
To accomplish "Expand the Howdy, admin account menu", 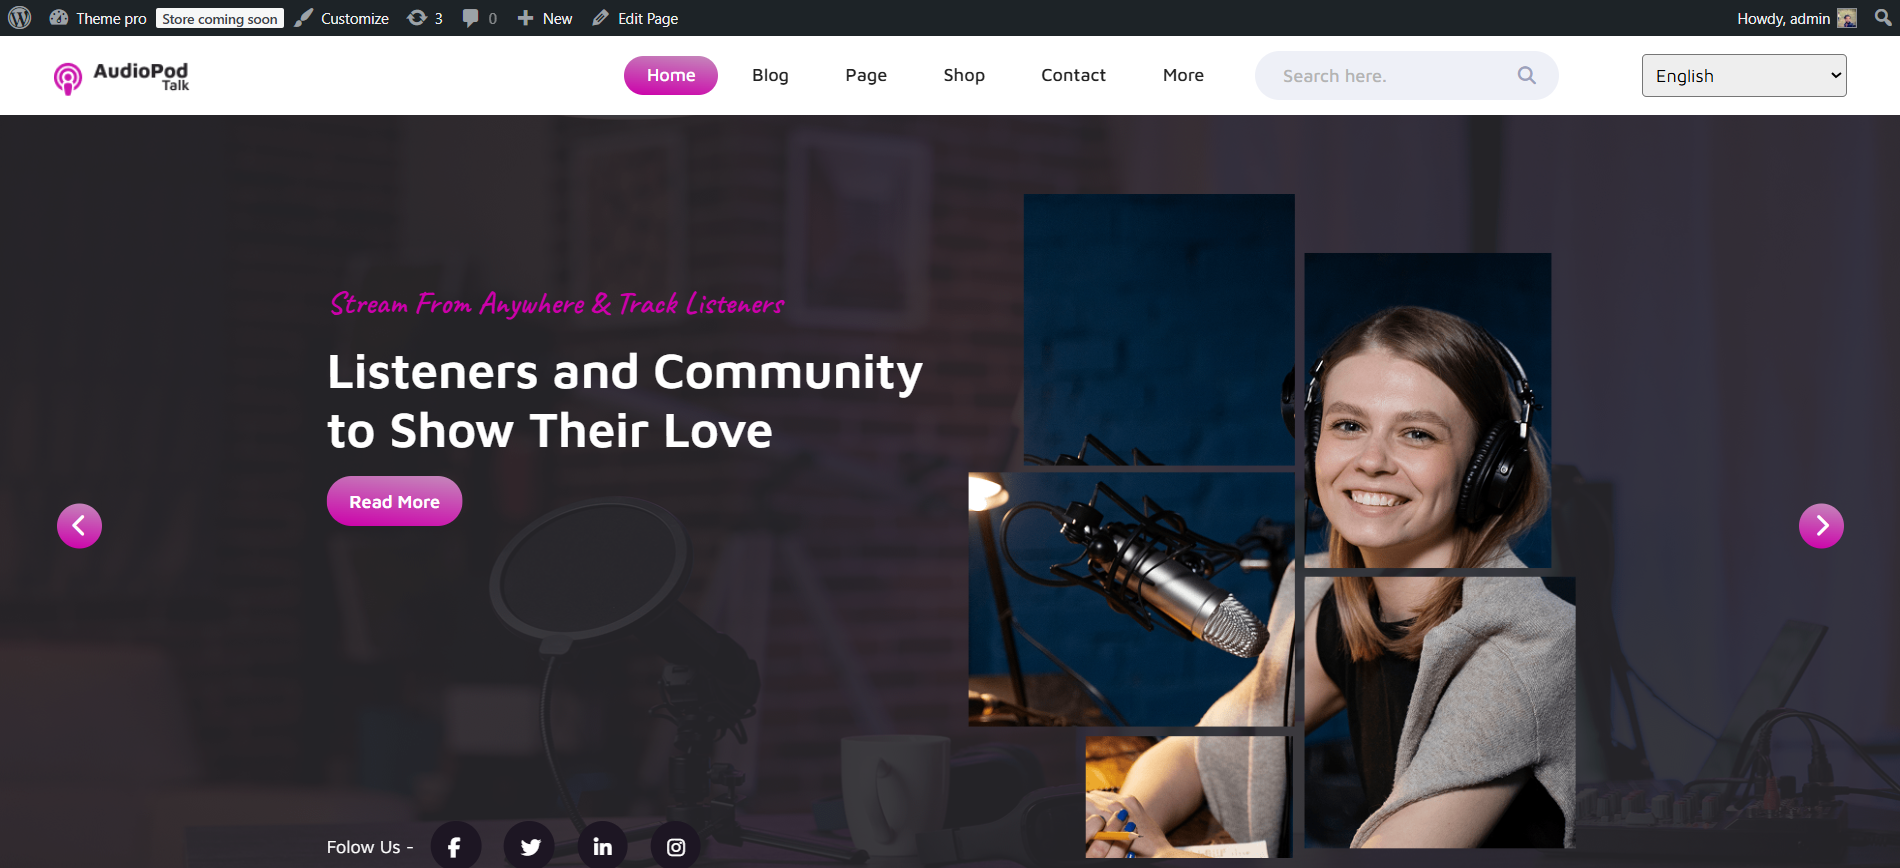I will 1795,18.
